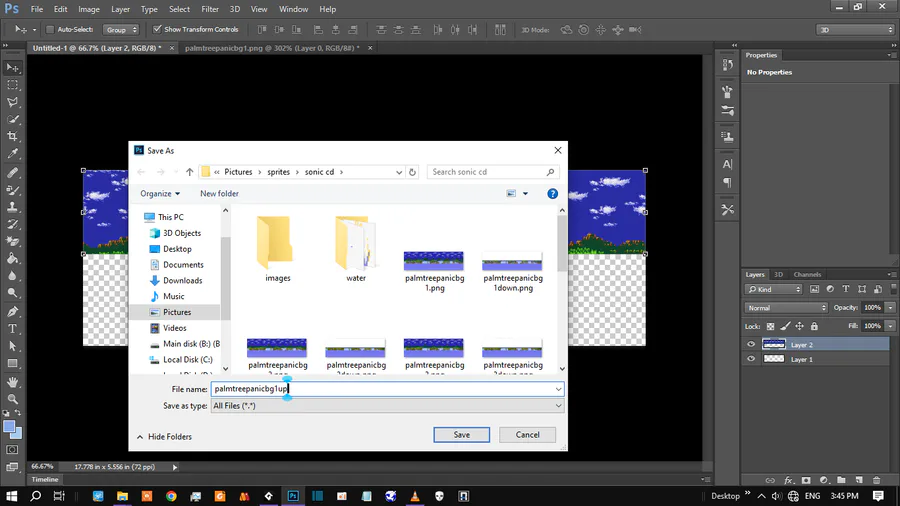Create a new layer icon
The height and width of the screenshot is (506, 900).
(859, 480)
